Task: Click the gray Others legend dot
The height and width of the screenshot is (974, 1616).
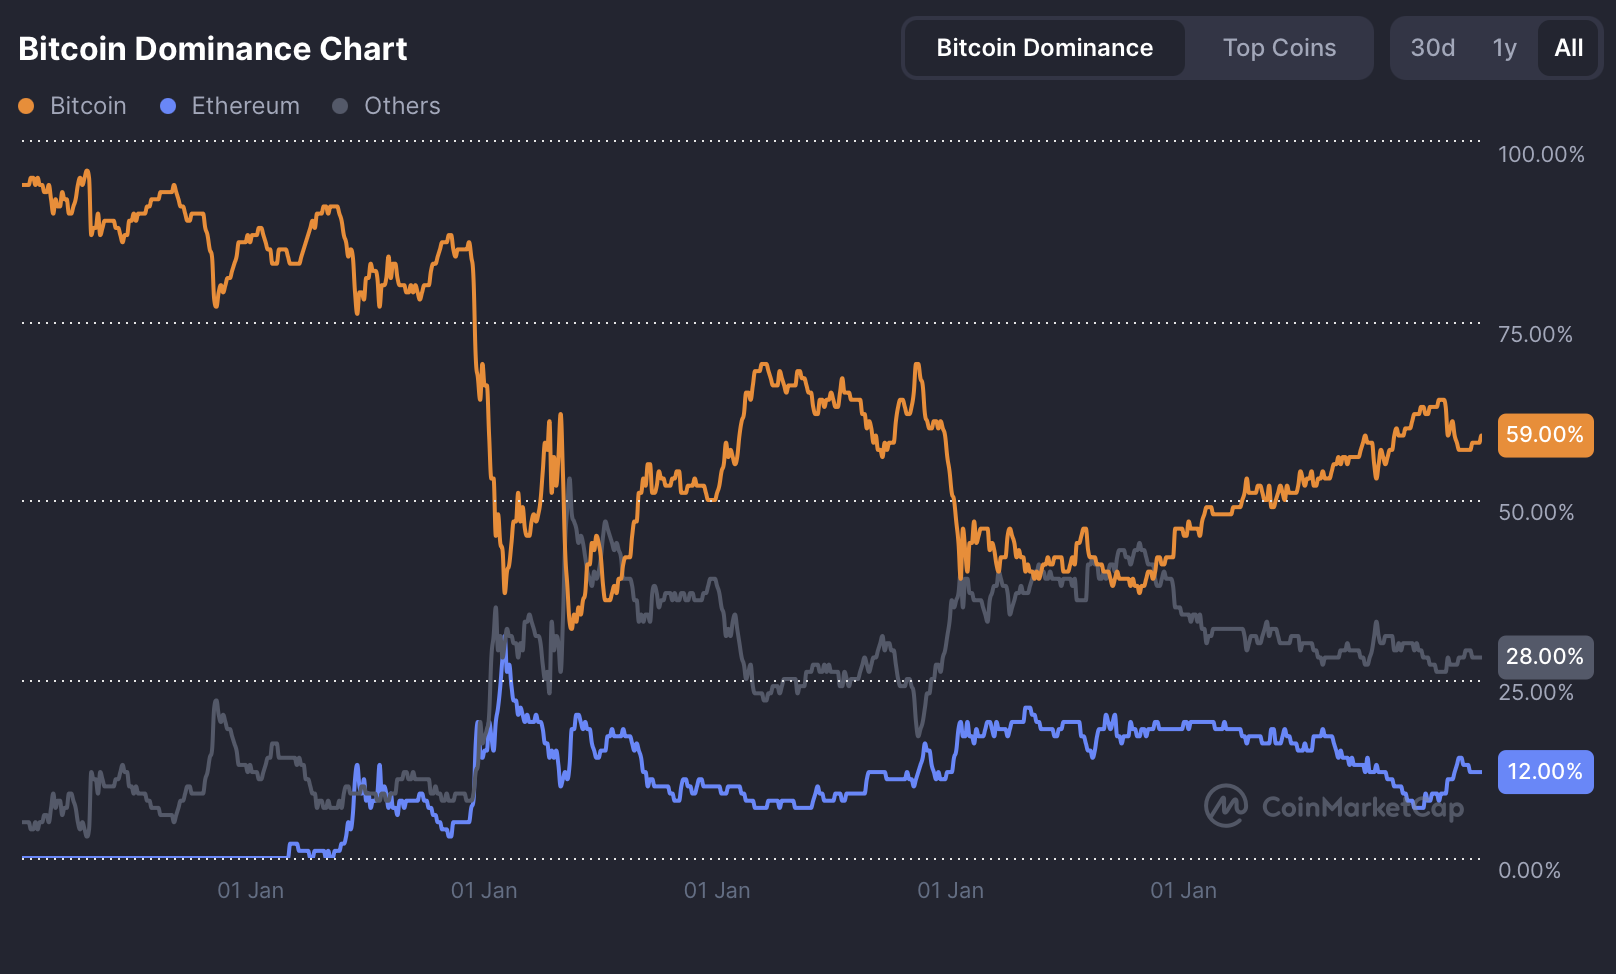Action: pyautogui.click(x=340, y=106)
